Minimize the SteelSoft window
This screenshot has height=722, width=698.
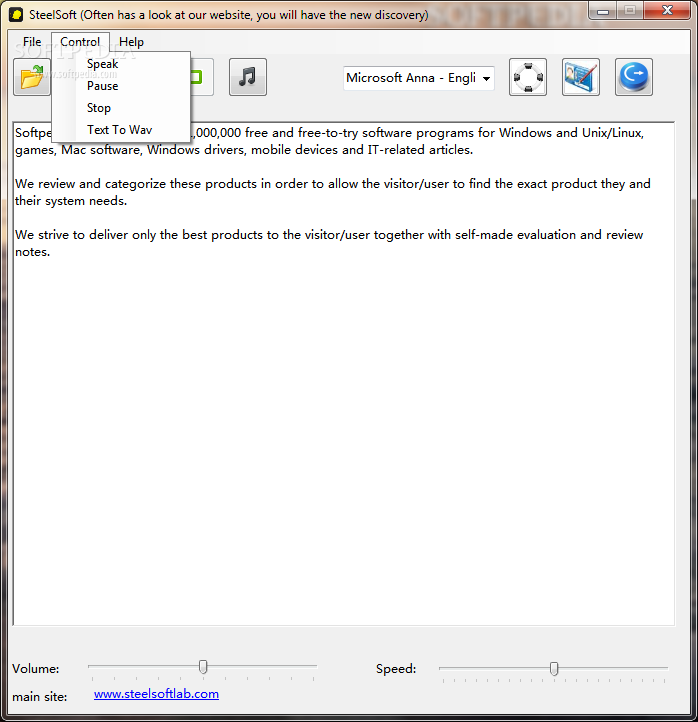pos(603,11)
